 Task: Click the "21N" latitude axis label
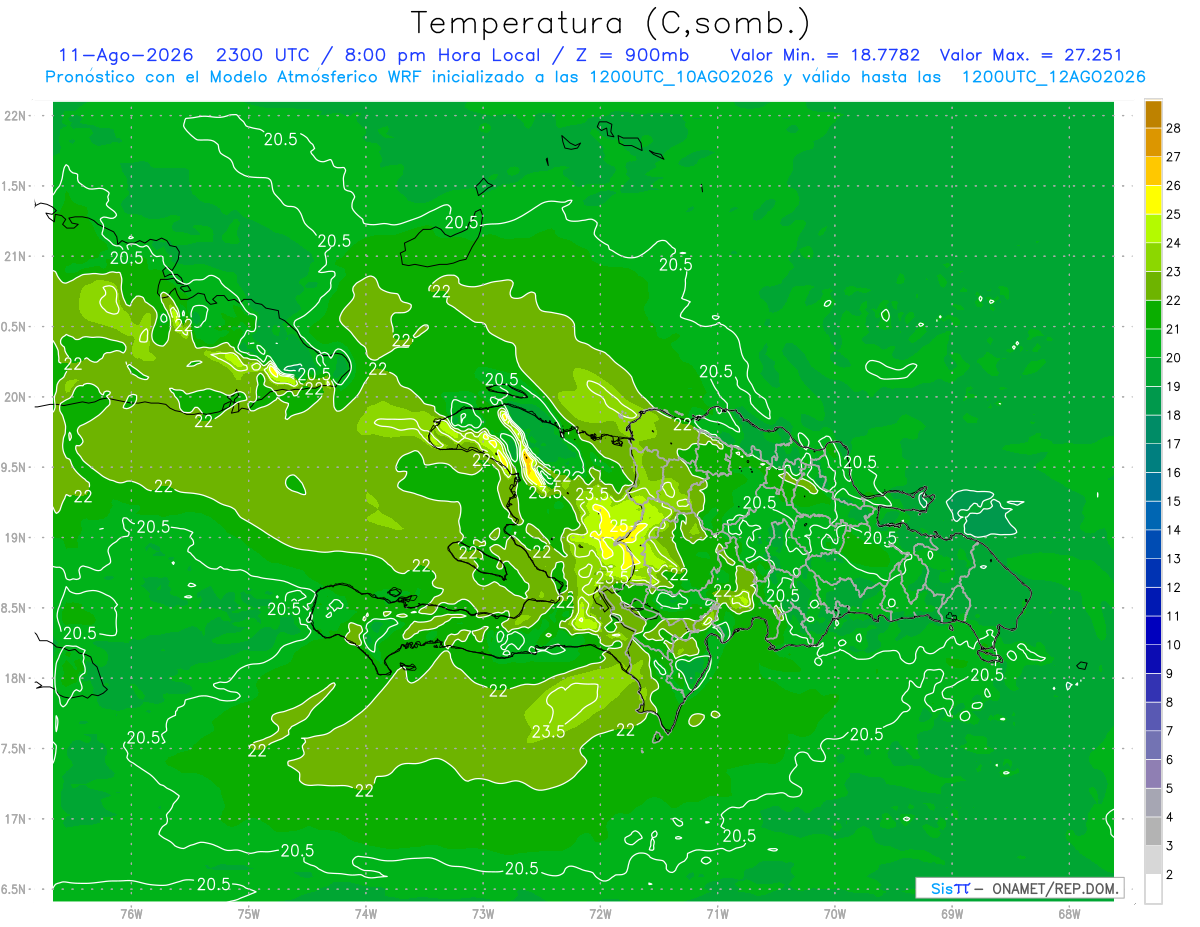pos(16,256)
